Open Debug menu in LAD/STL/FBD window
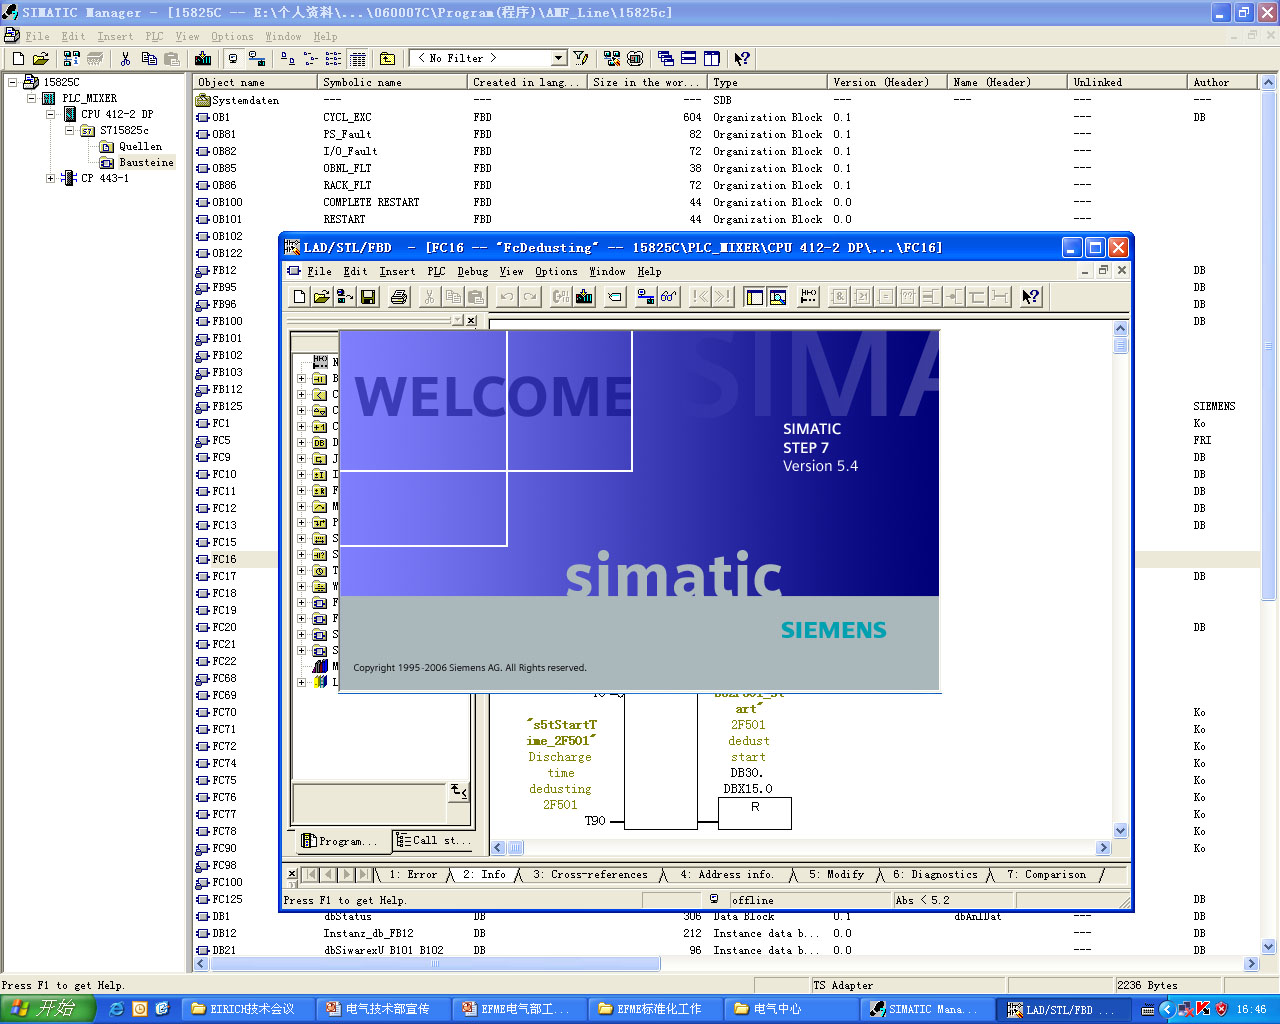 point(473,272)
